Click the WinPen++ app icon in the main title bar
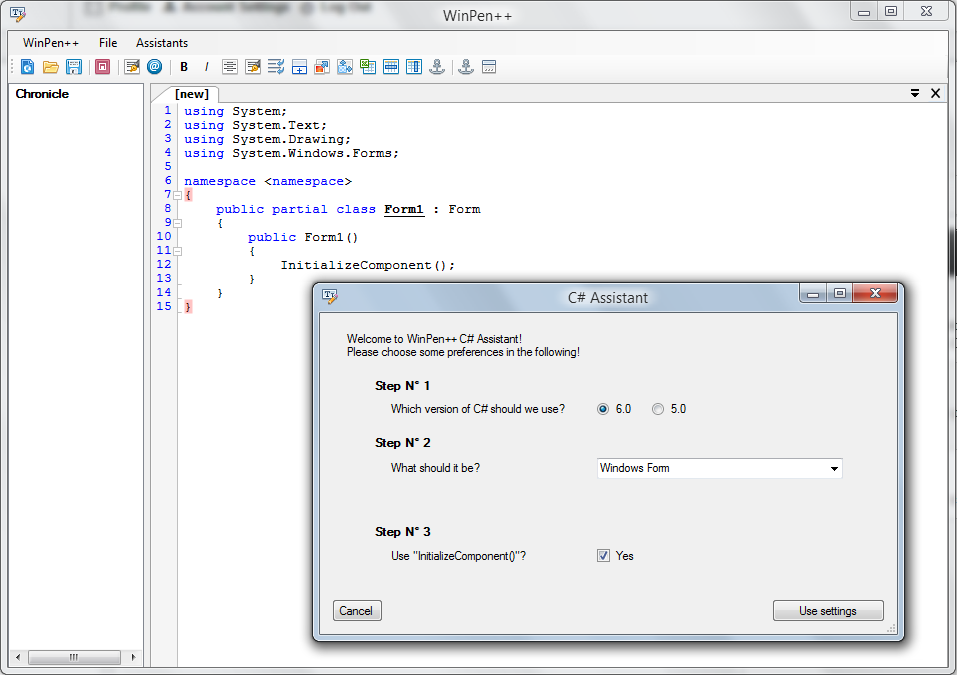957x675 pixels. 18,14
